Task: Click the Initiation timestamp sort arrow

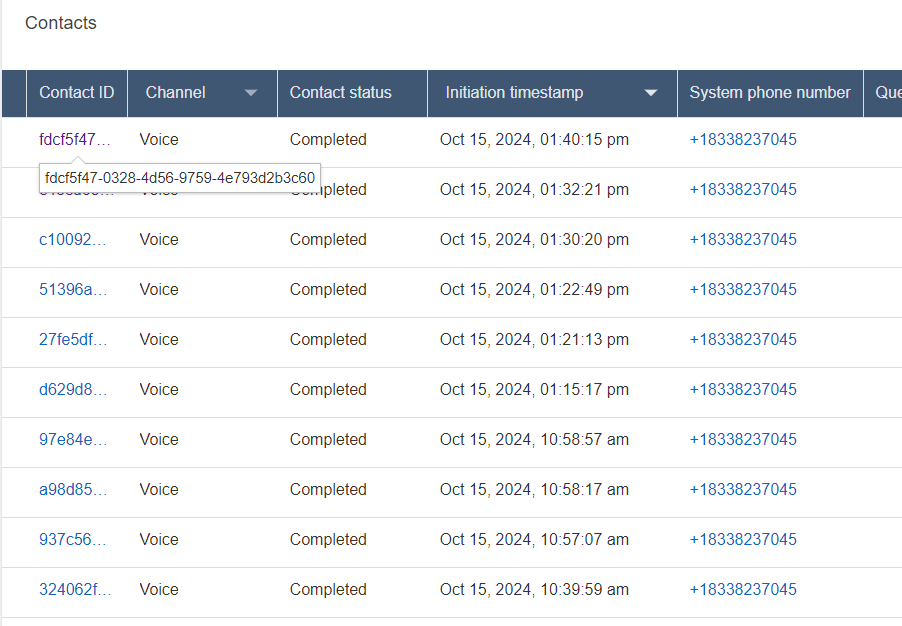Action: pos(651,93)
